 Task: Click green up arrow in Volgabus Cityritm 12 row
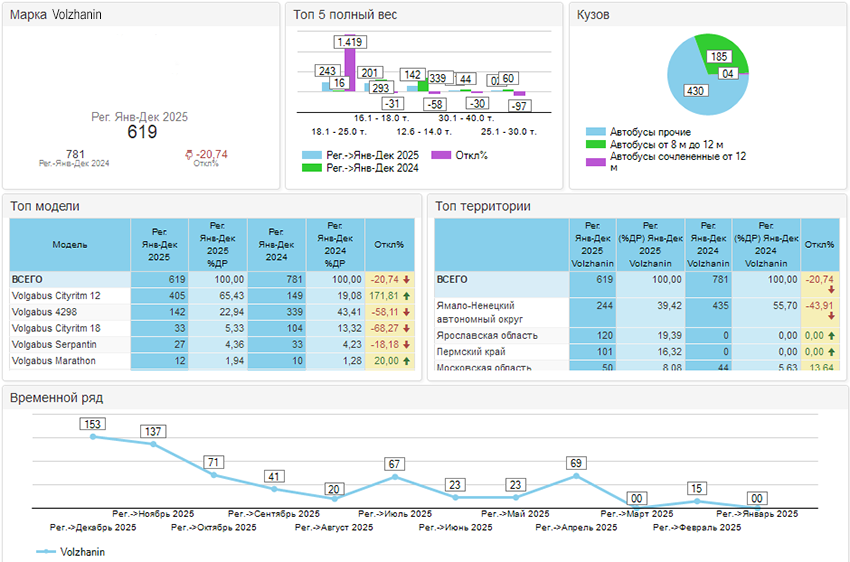tap(407, 297)
